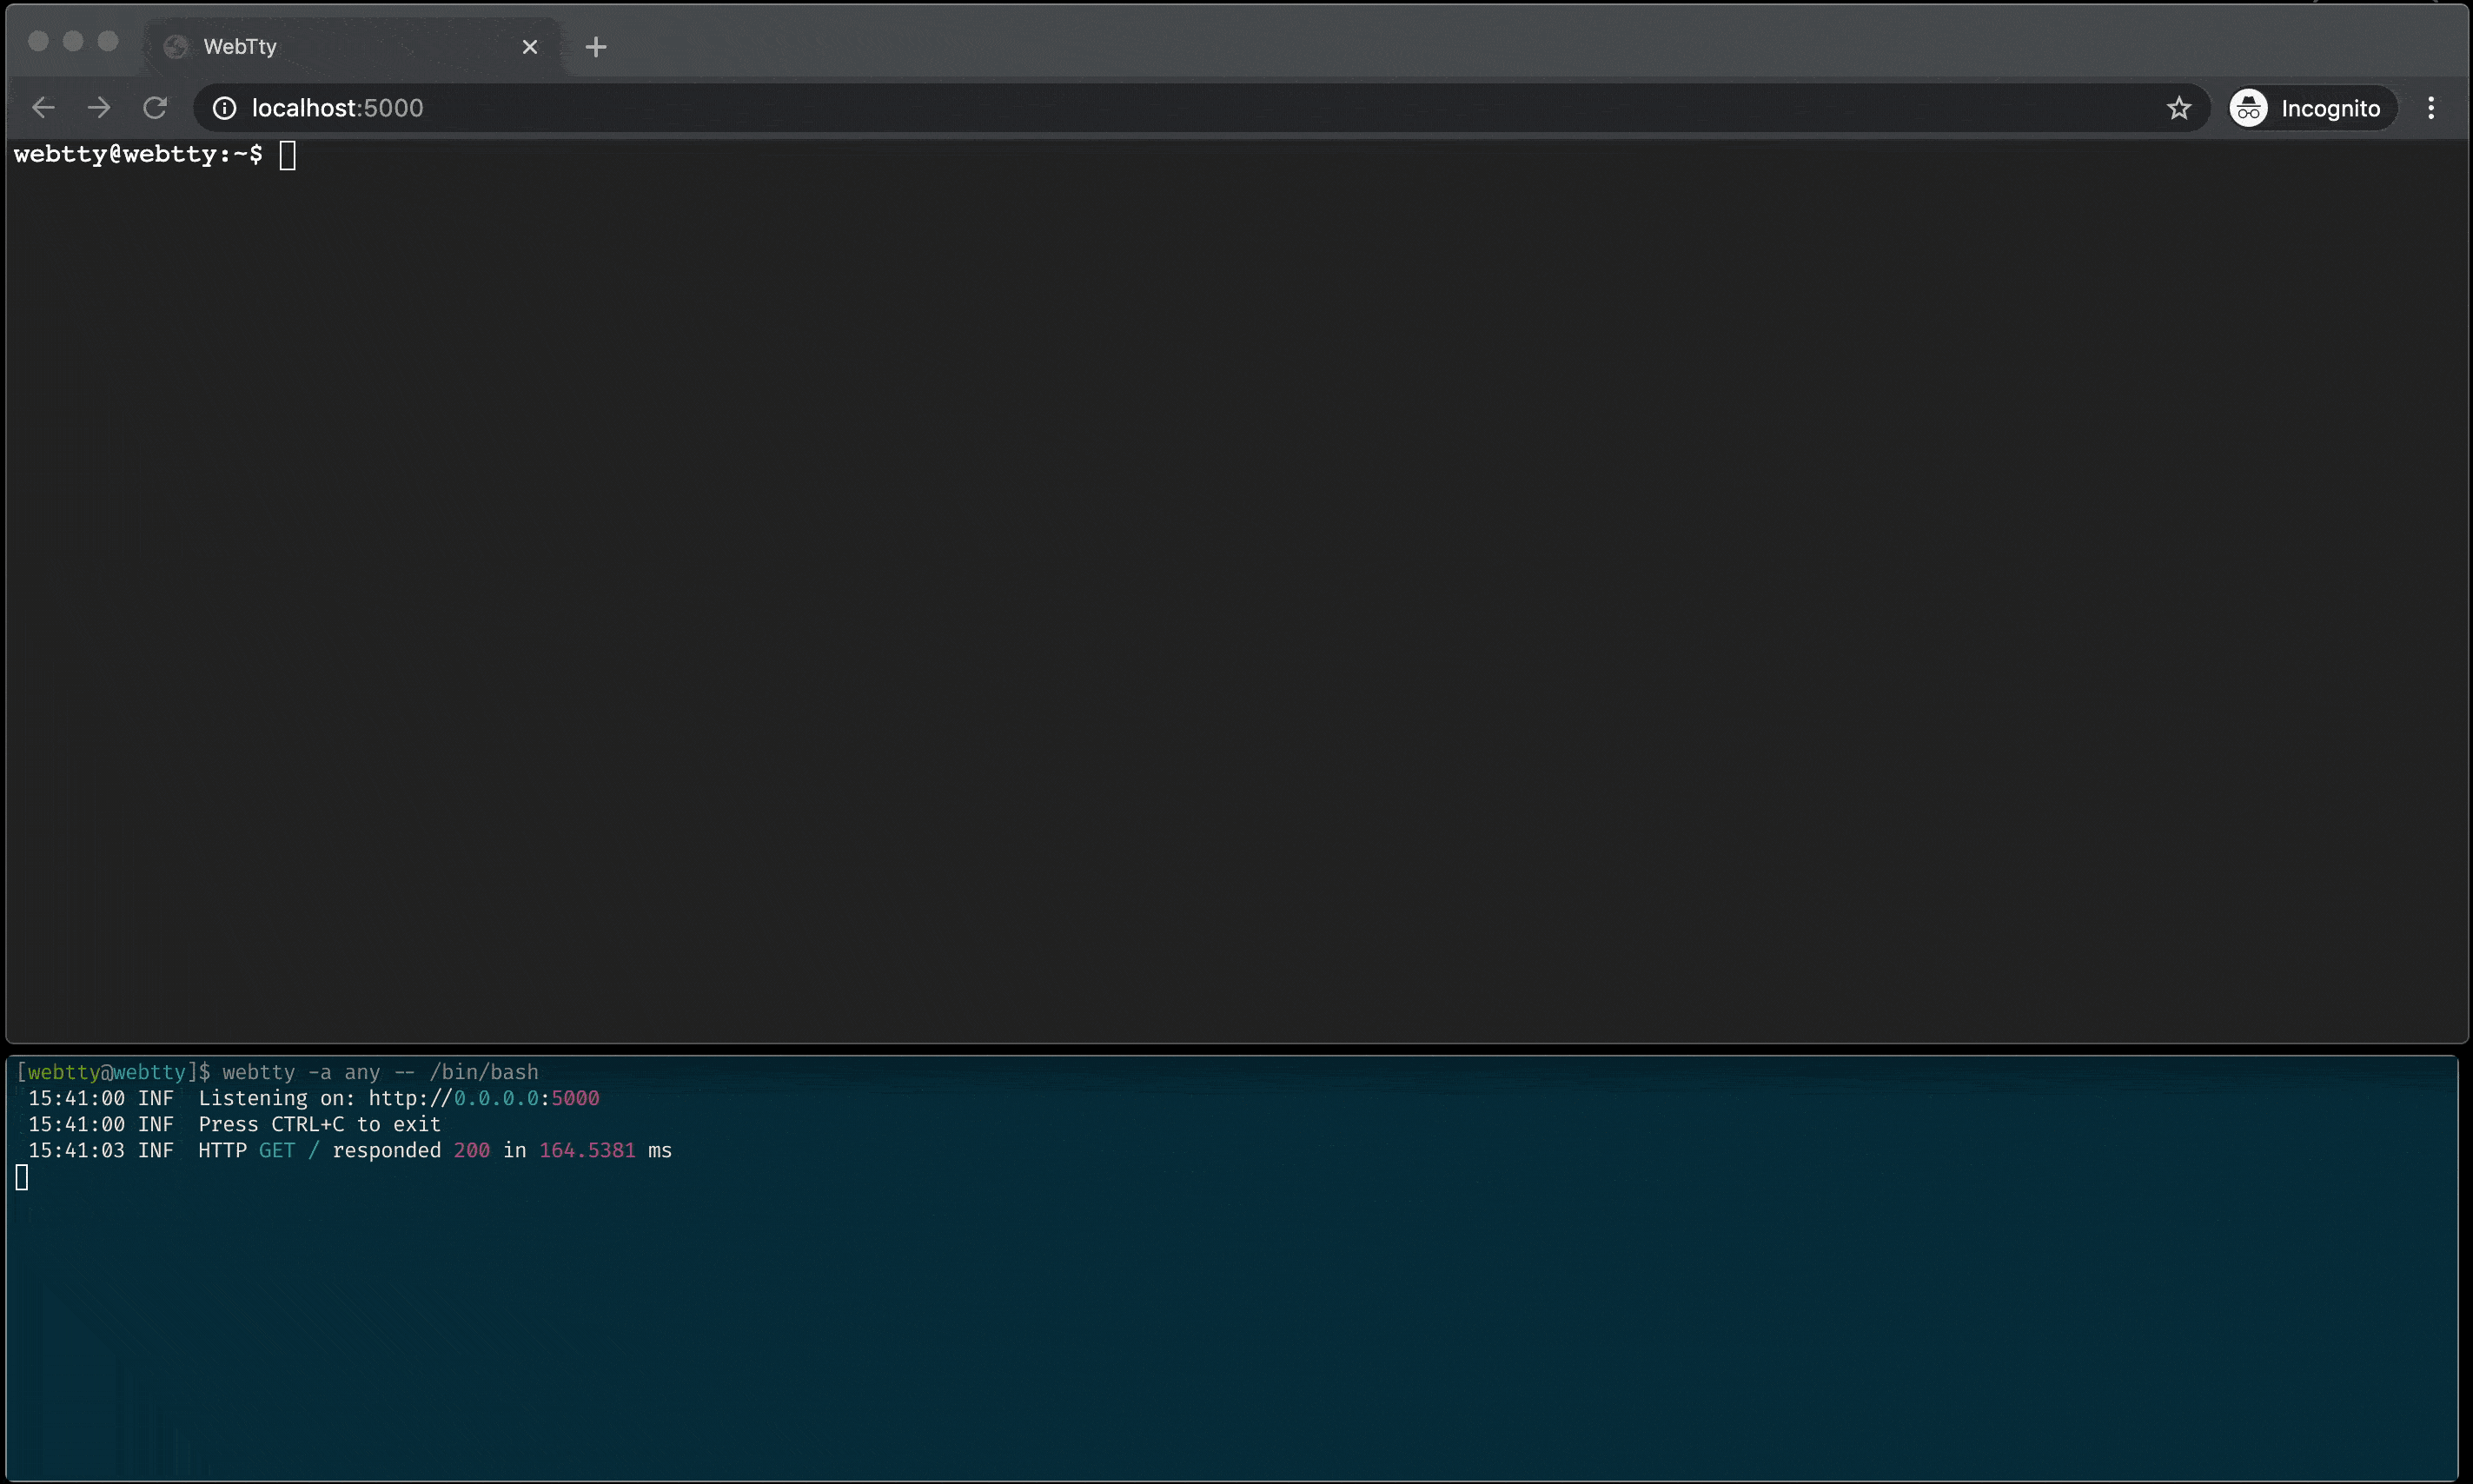Click the HTTP GET responded 200 log line

coord(434,1150)
